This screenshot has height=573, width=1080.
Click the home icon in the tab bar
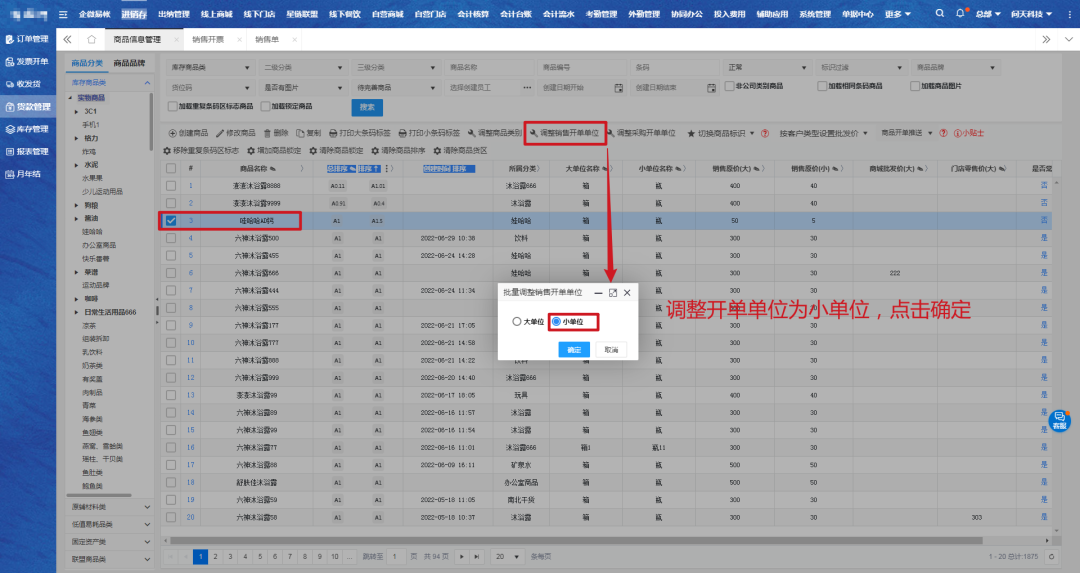(92, 39)
